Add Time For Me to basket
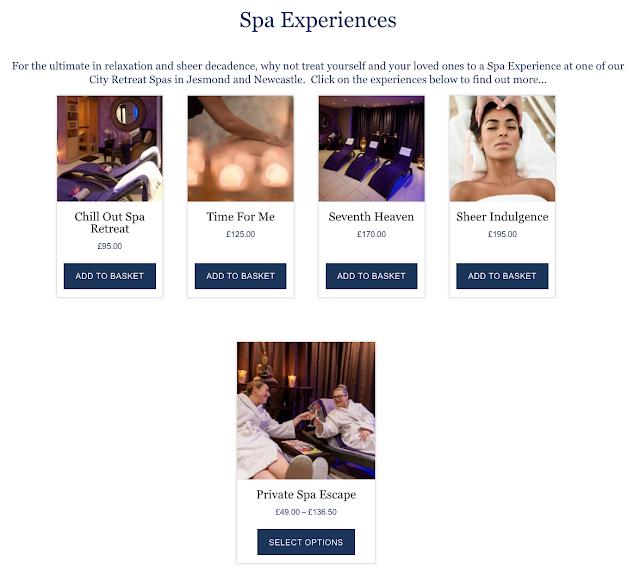Viewport: 640px width, 573px height. (240, 276)
